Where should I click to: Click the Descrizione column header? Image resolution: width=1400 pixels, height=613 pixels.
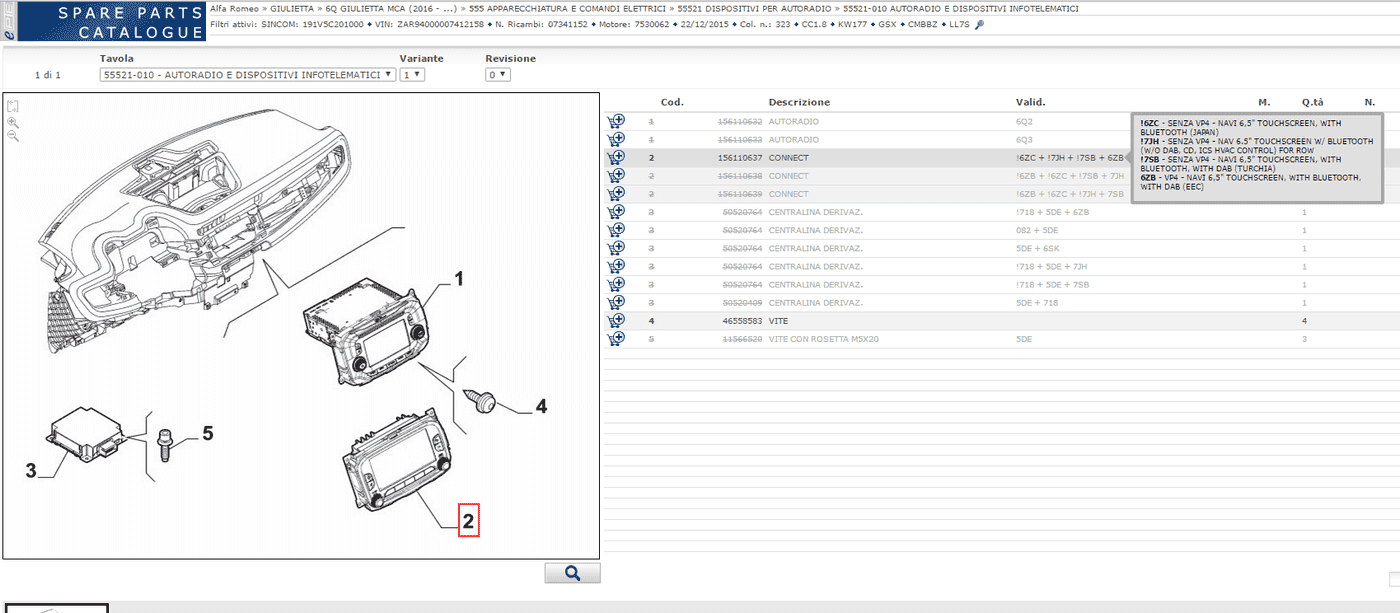pos(799,102)
